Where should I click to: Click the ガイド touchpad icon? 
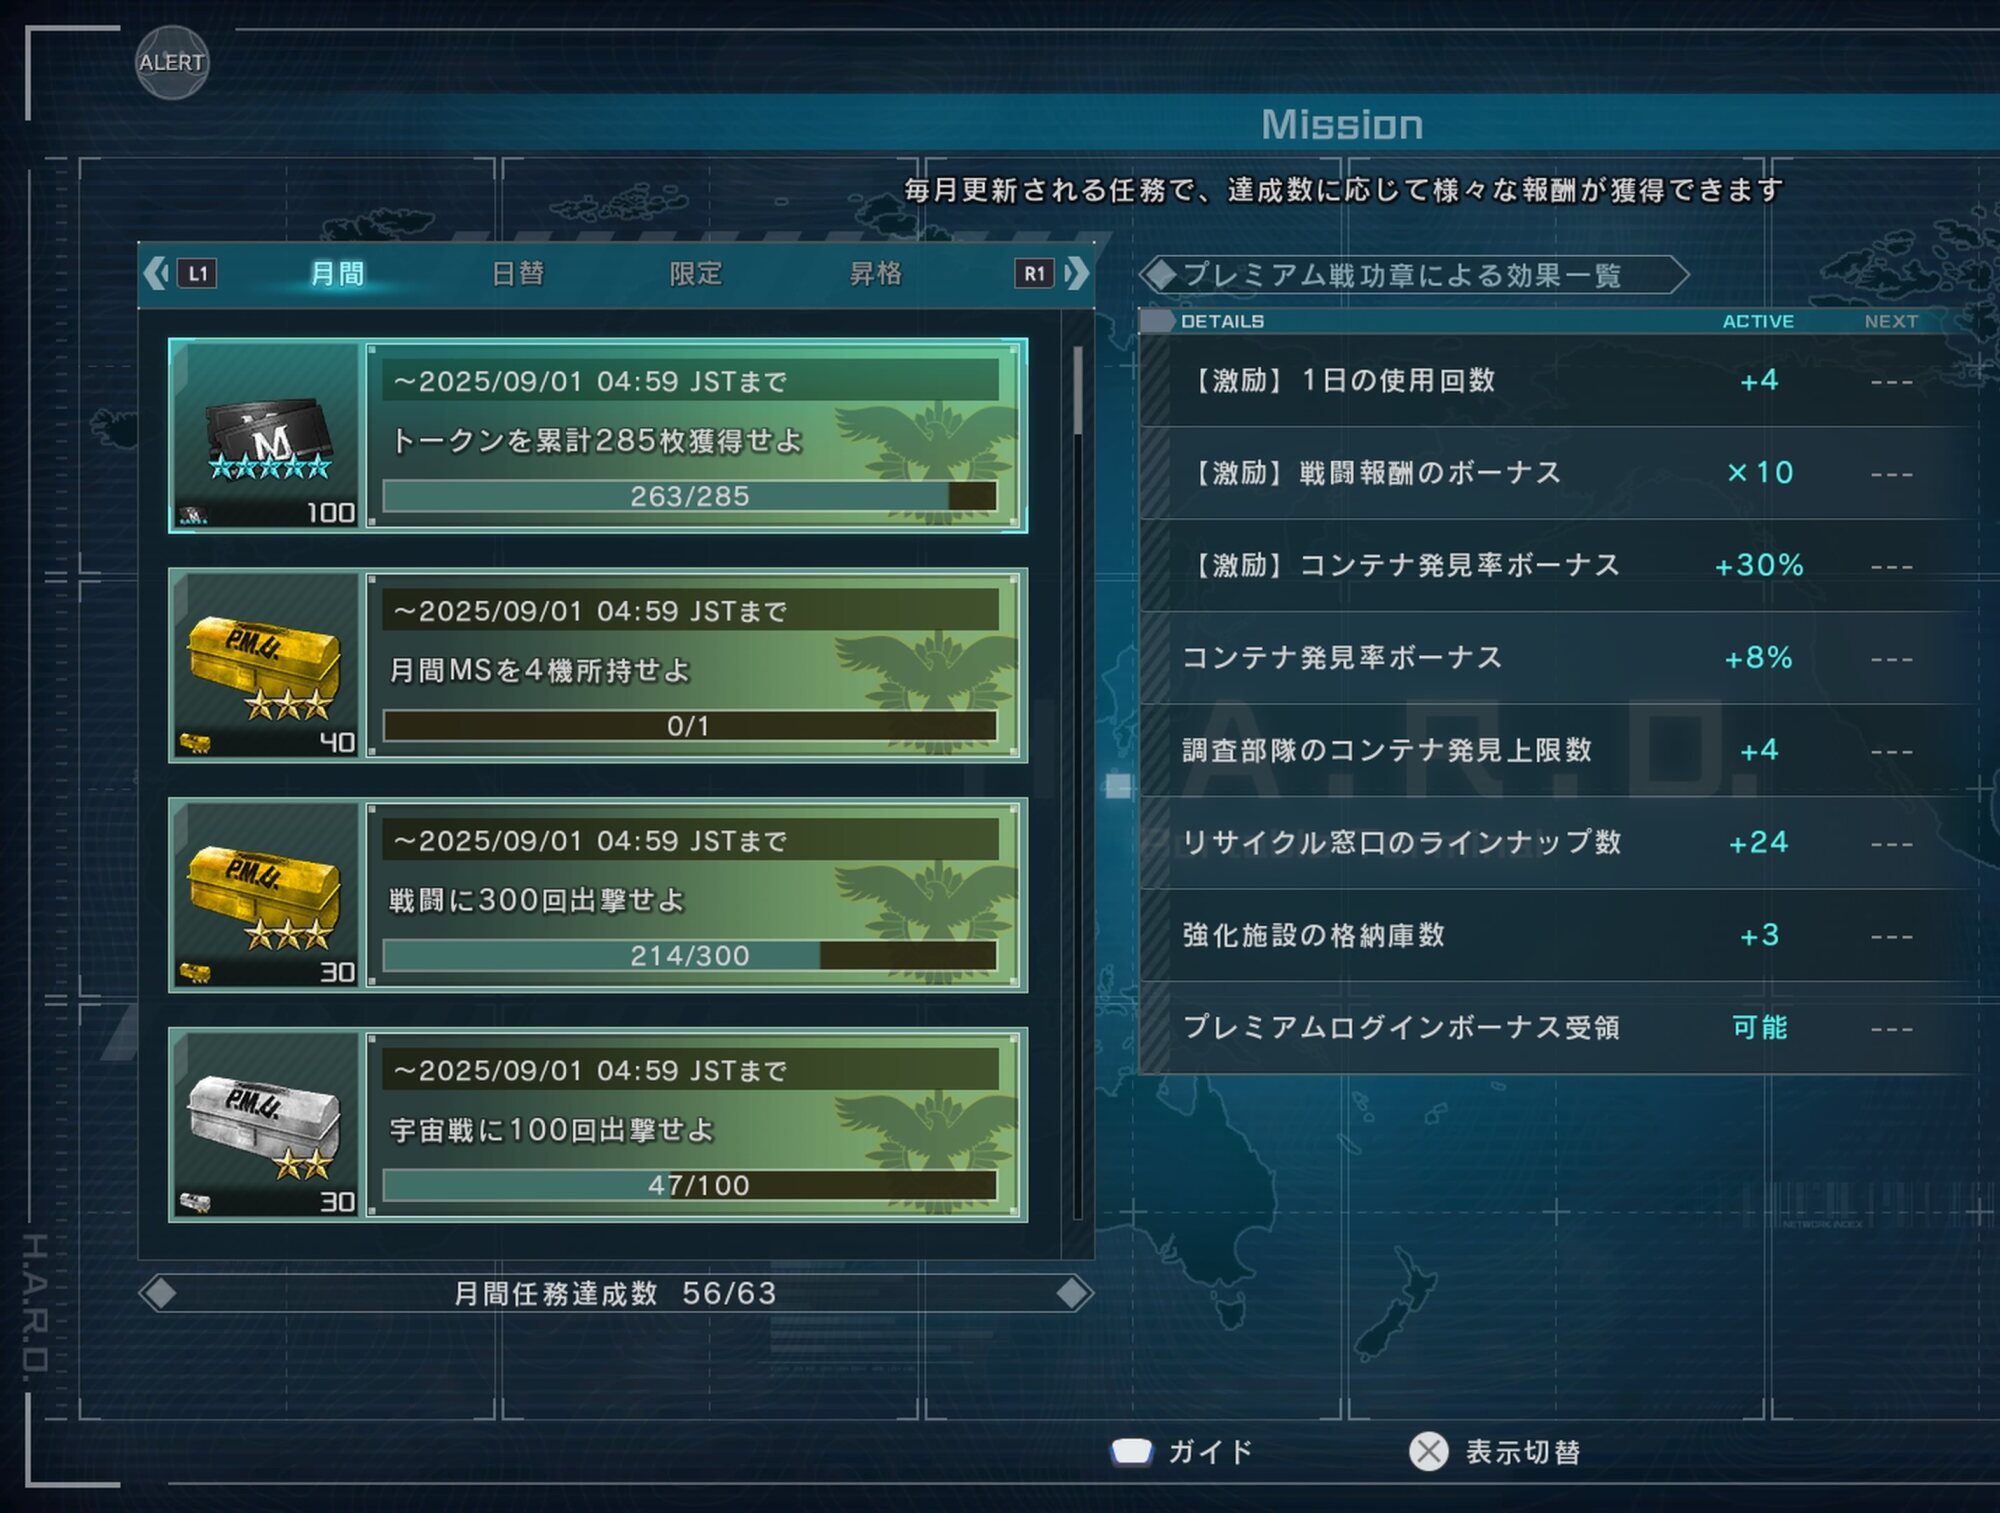[x=1131, y=1451]
